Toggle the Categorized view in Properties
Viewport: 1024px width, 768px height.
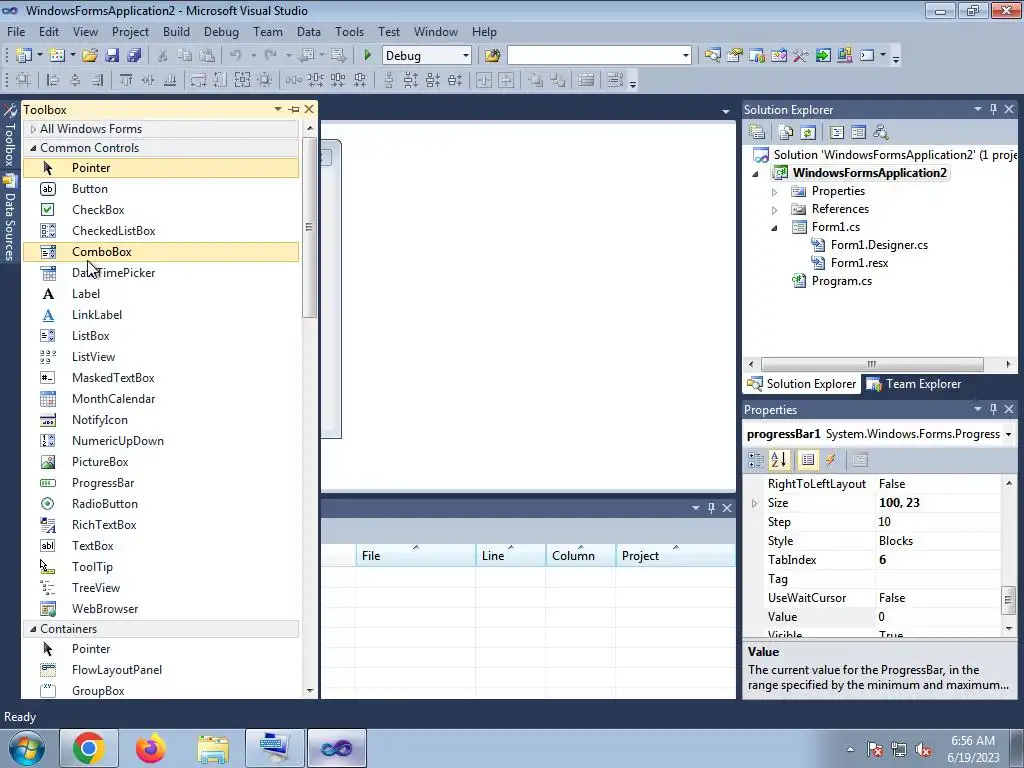(x=756, y=460)
